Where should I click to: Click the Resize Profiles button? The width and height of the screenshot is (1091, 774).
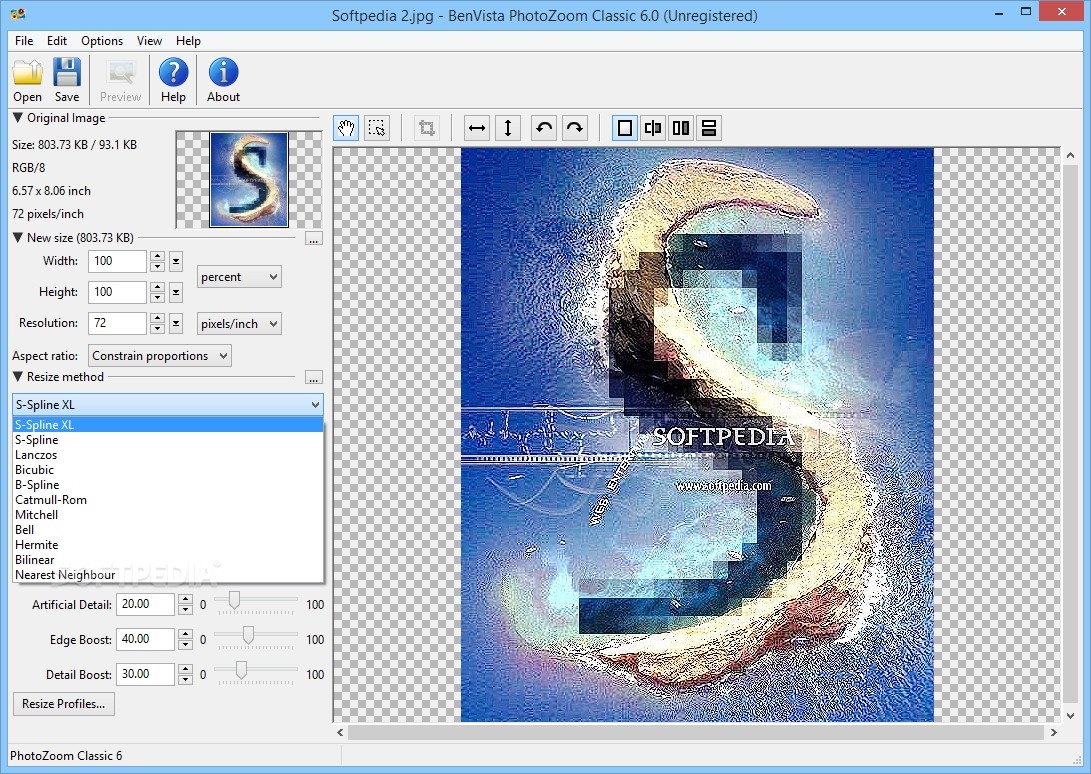coord(63,704)
